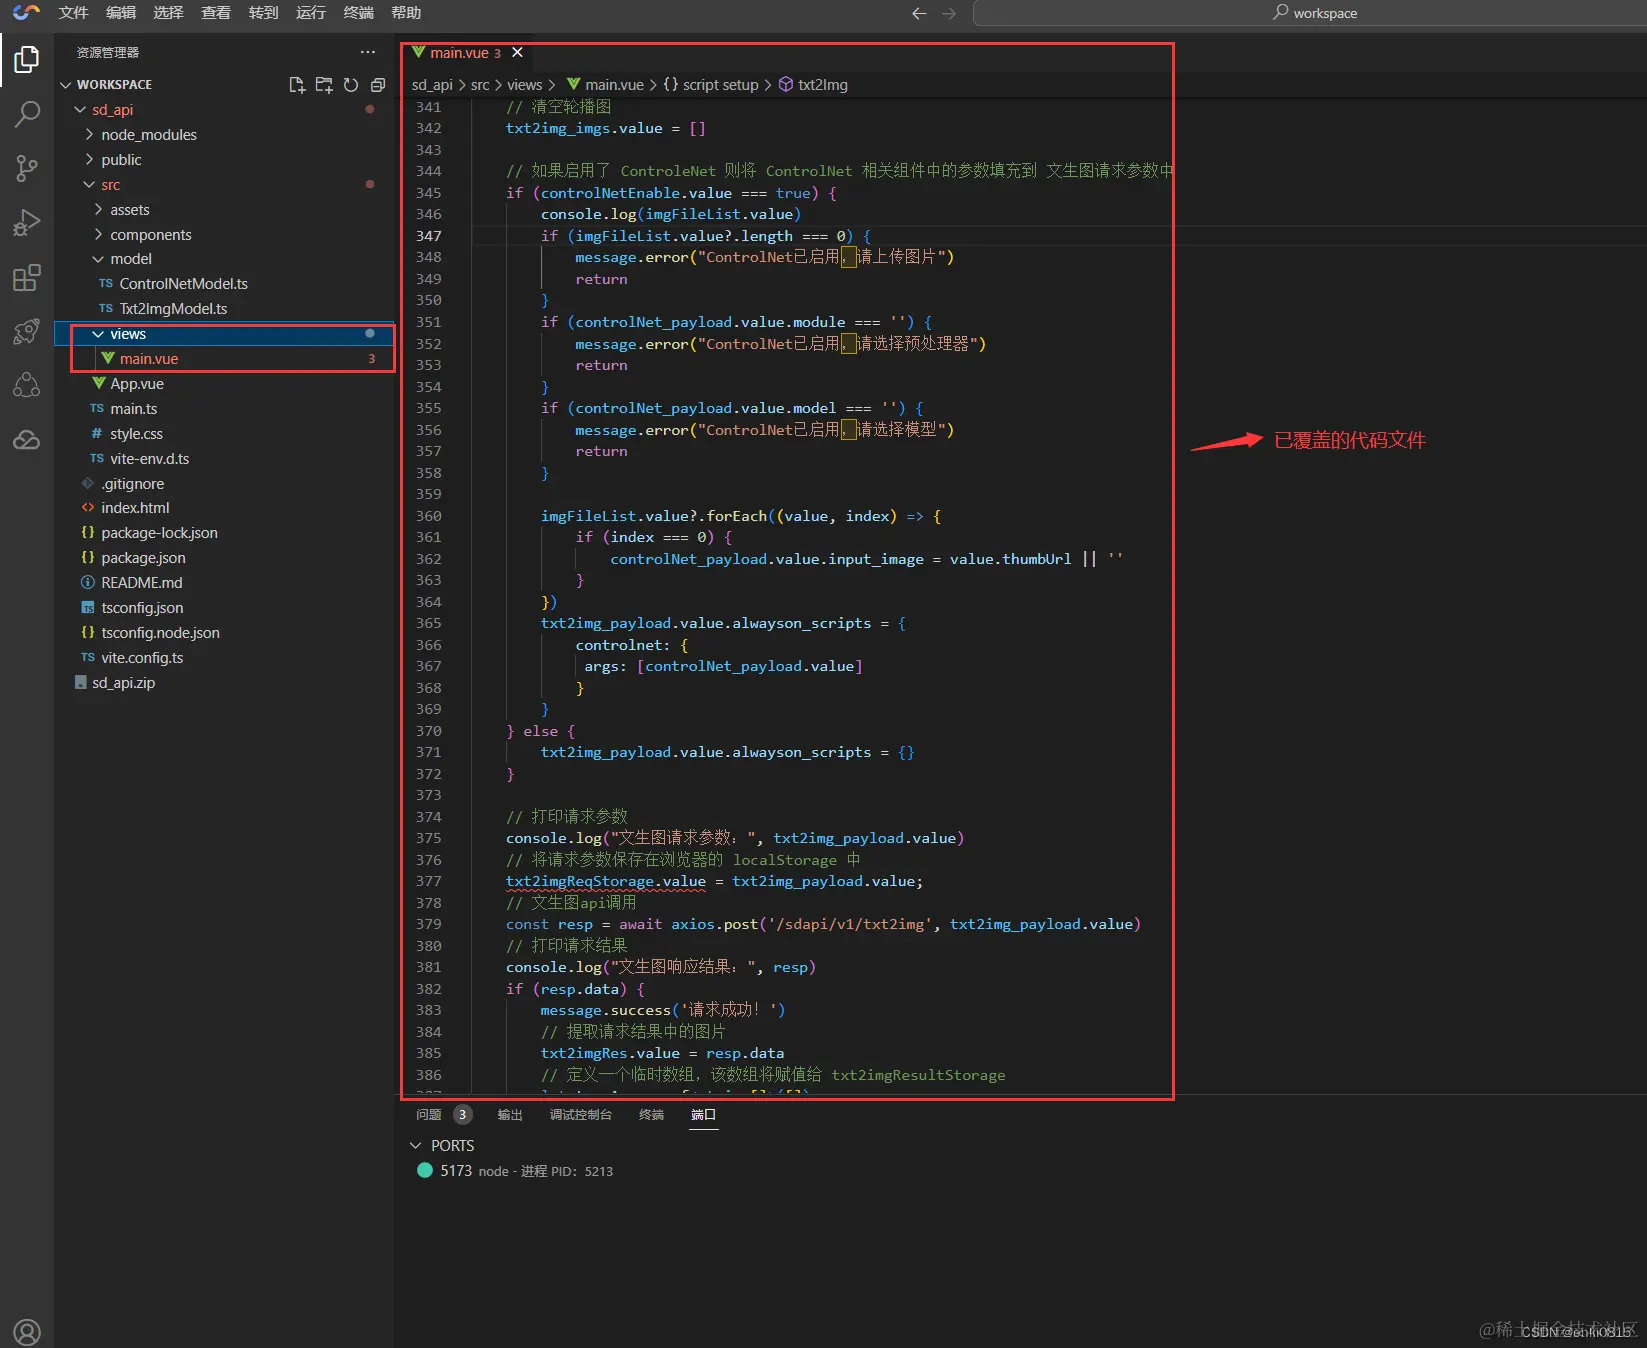
Task: Open ControlNetModel.ts file
Action: pos(184,284)
